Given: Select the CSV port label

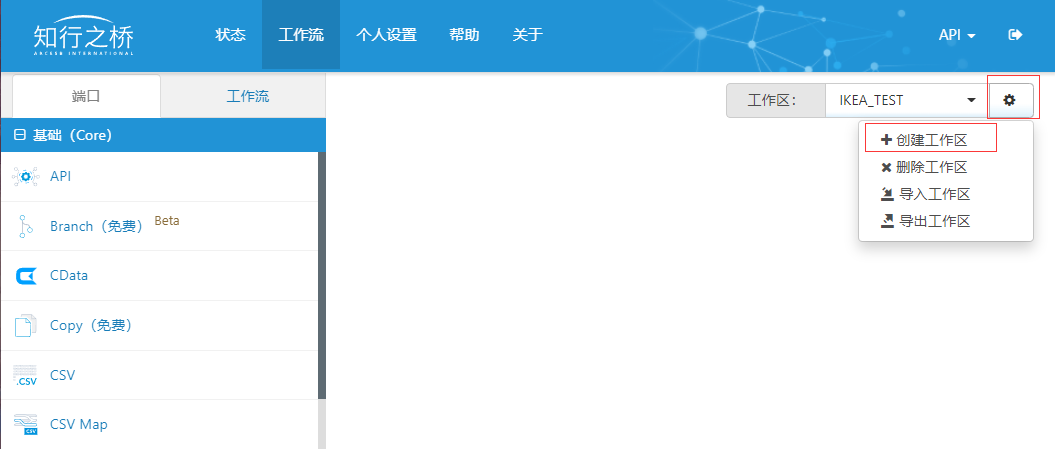Looking at the screenshot, I should pyautogui.click(x=63, y=375).
